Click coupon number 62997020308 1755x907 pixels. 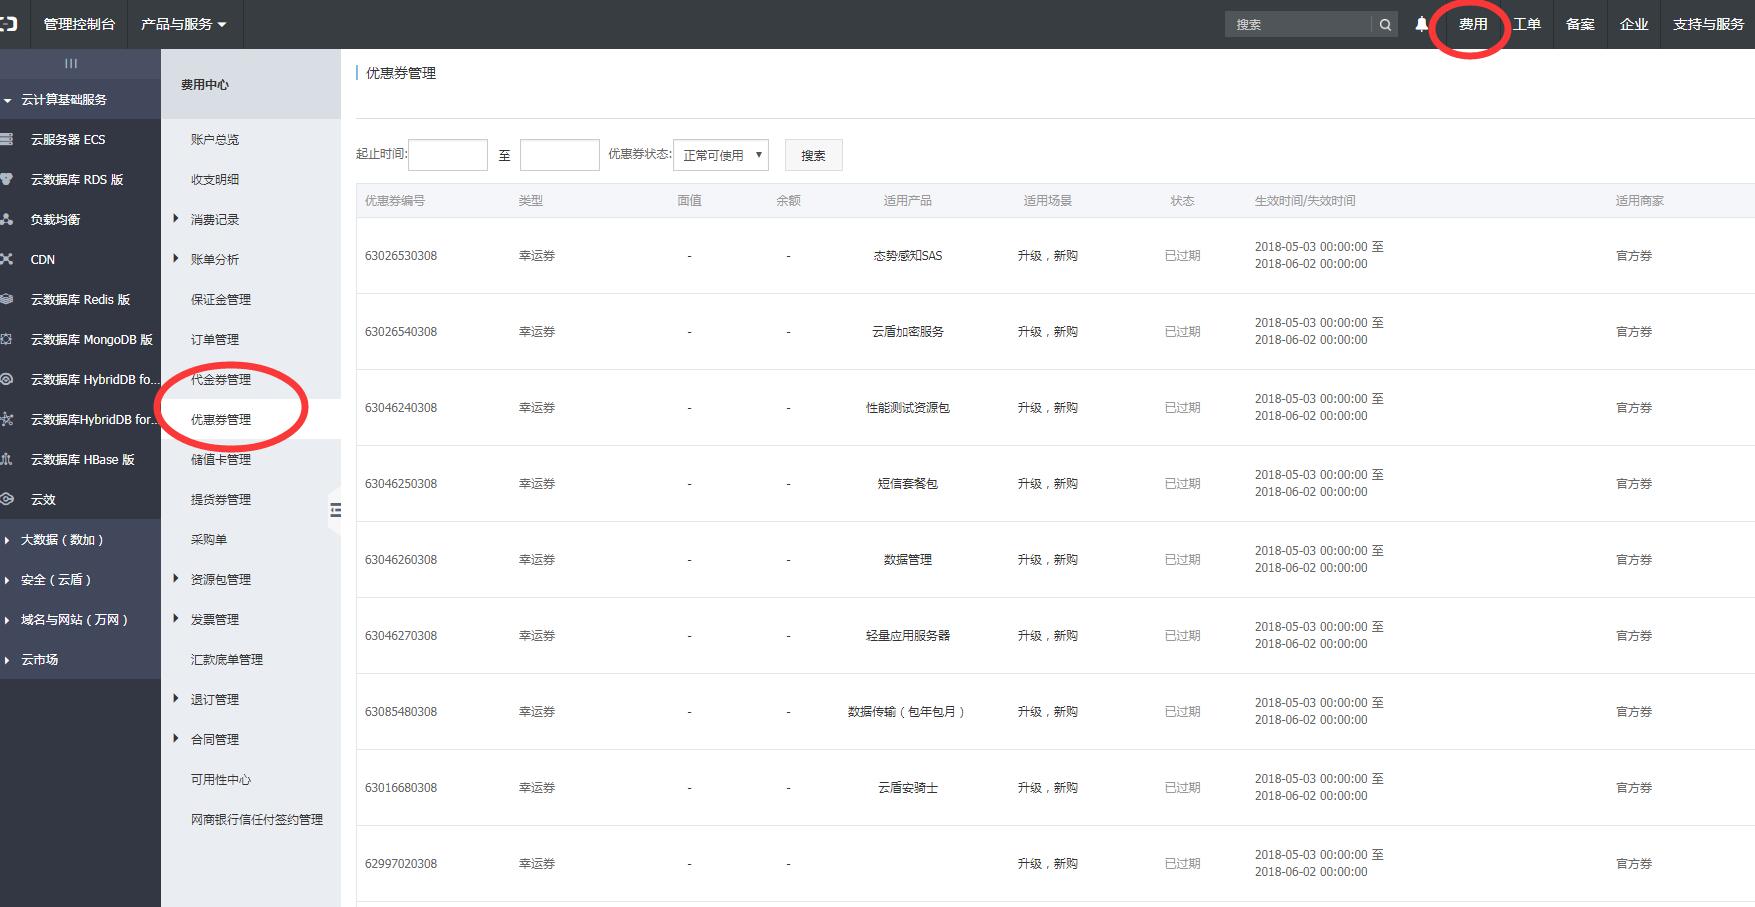401,863
